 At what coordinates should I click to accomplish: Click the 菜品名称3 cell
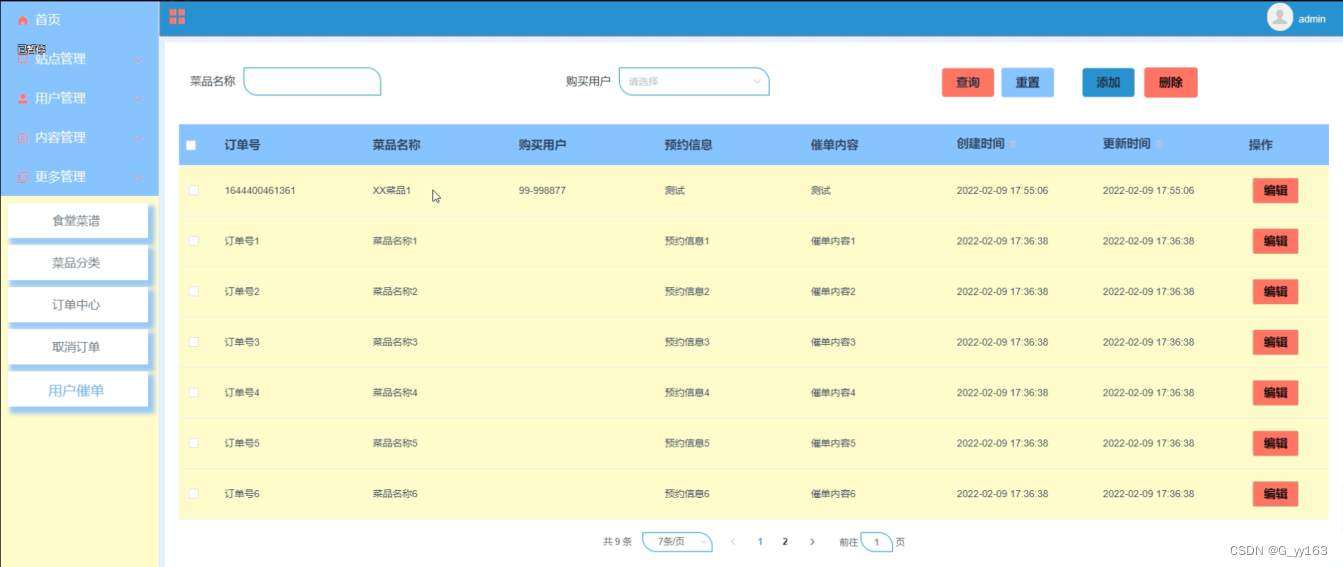(395, 342)
